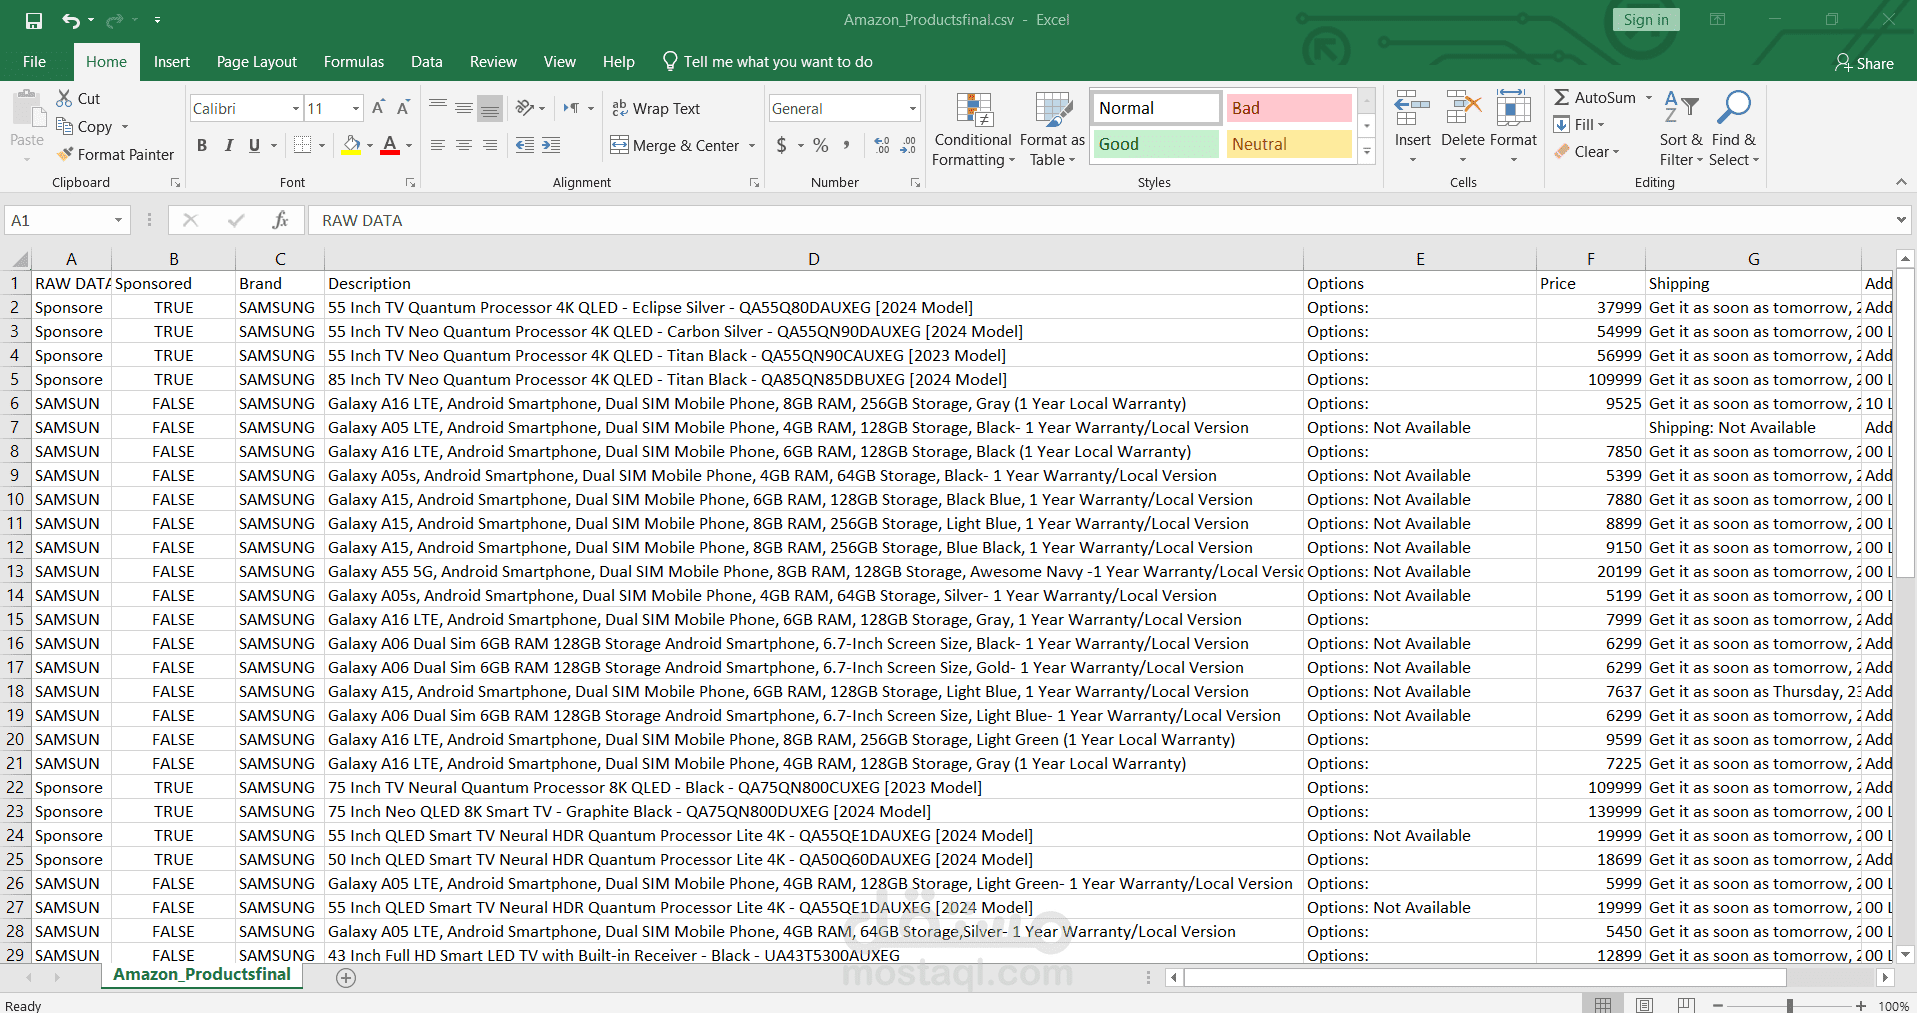Click the Format Painter brush icon

(x=66, y=154)
